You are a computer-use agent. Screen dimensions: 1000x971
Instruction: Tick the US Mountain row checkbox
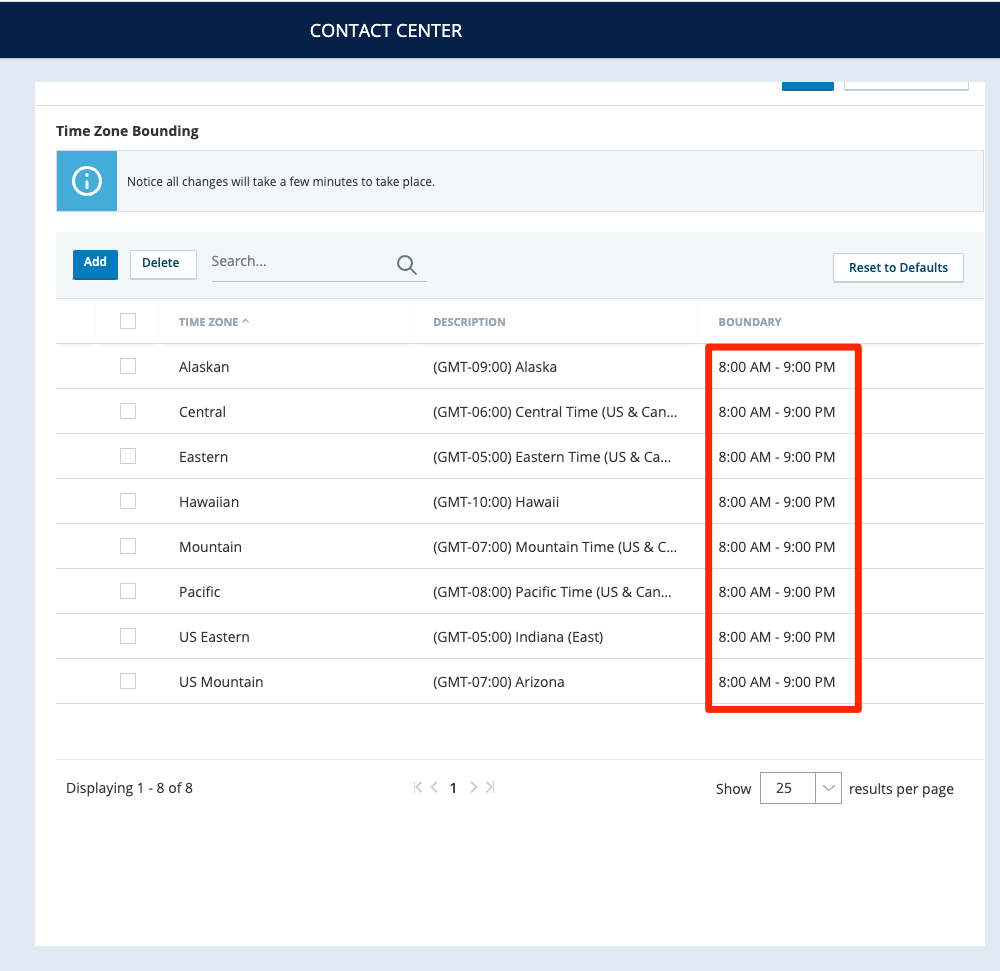coord(128,682)
